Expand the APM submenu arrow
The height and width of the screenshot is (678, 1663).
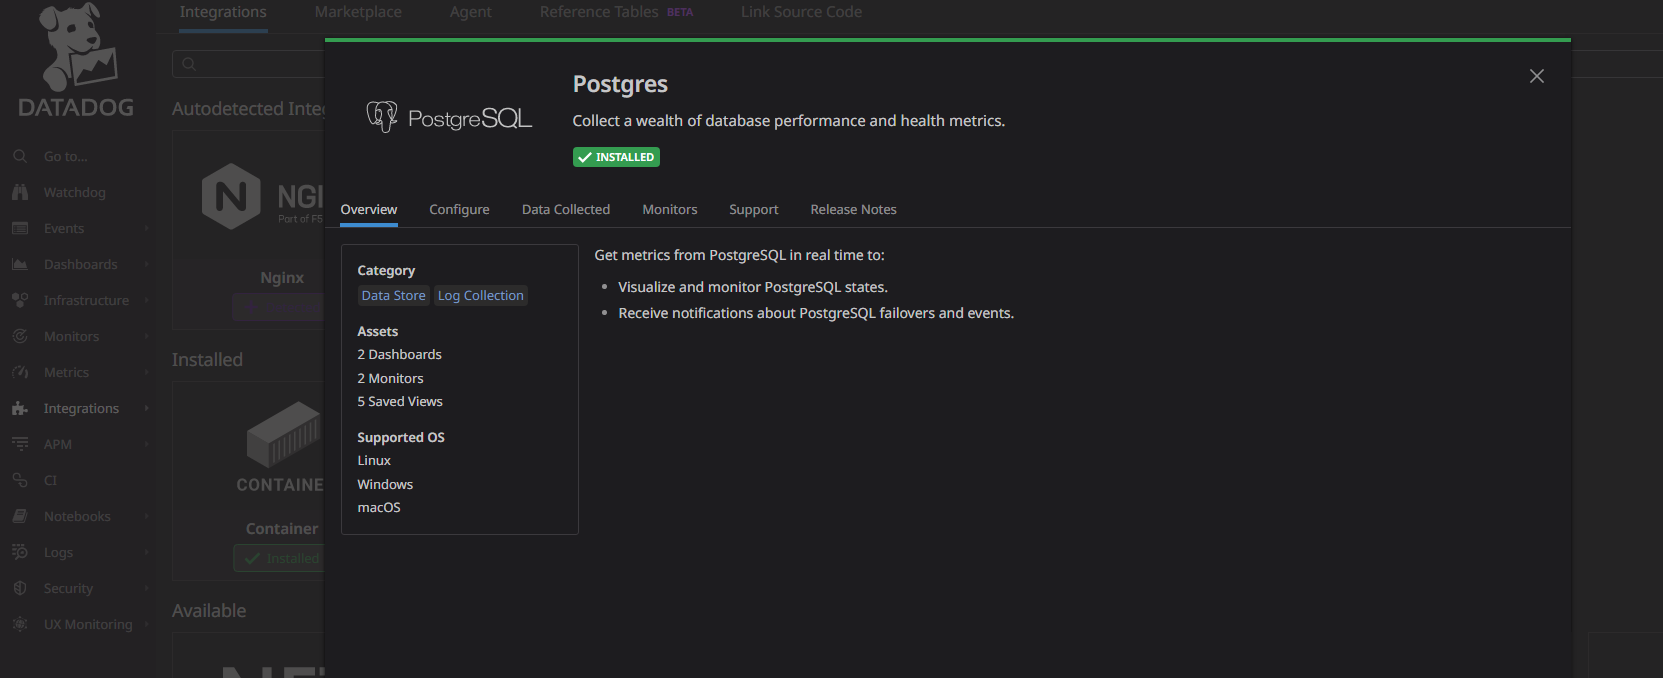(147, 444)
